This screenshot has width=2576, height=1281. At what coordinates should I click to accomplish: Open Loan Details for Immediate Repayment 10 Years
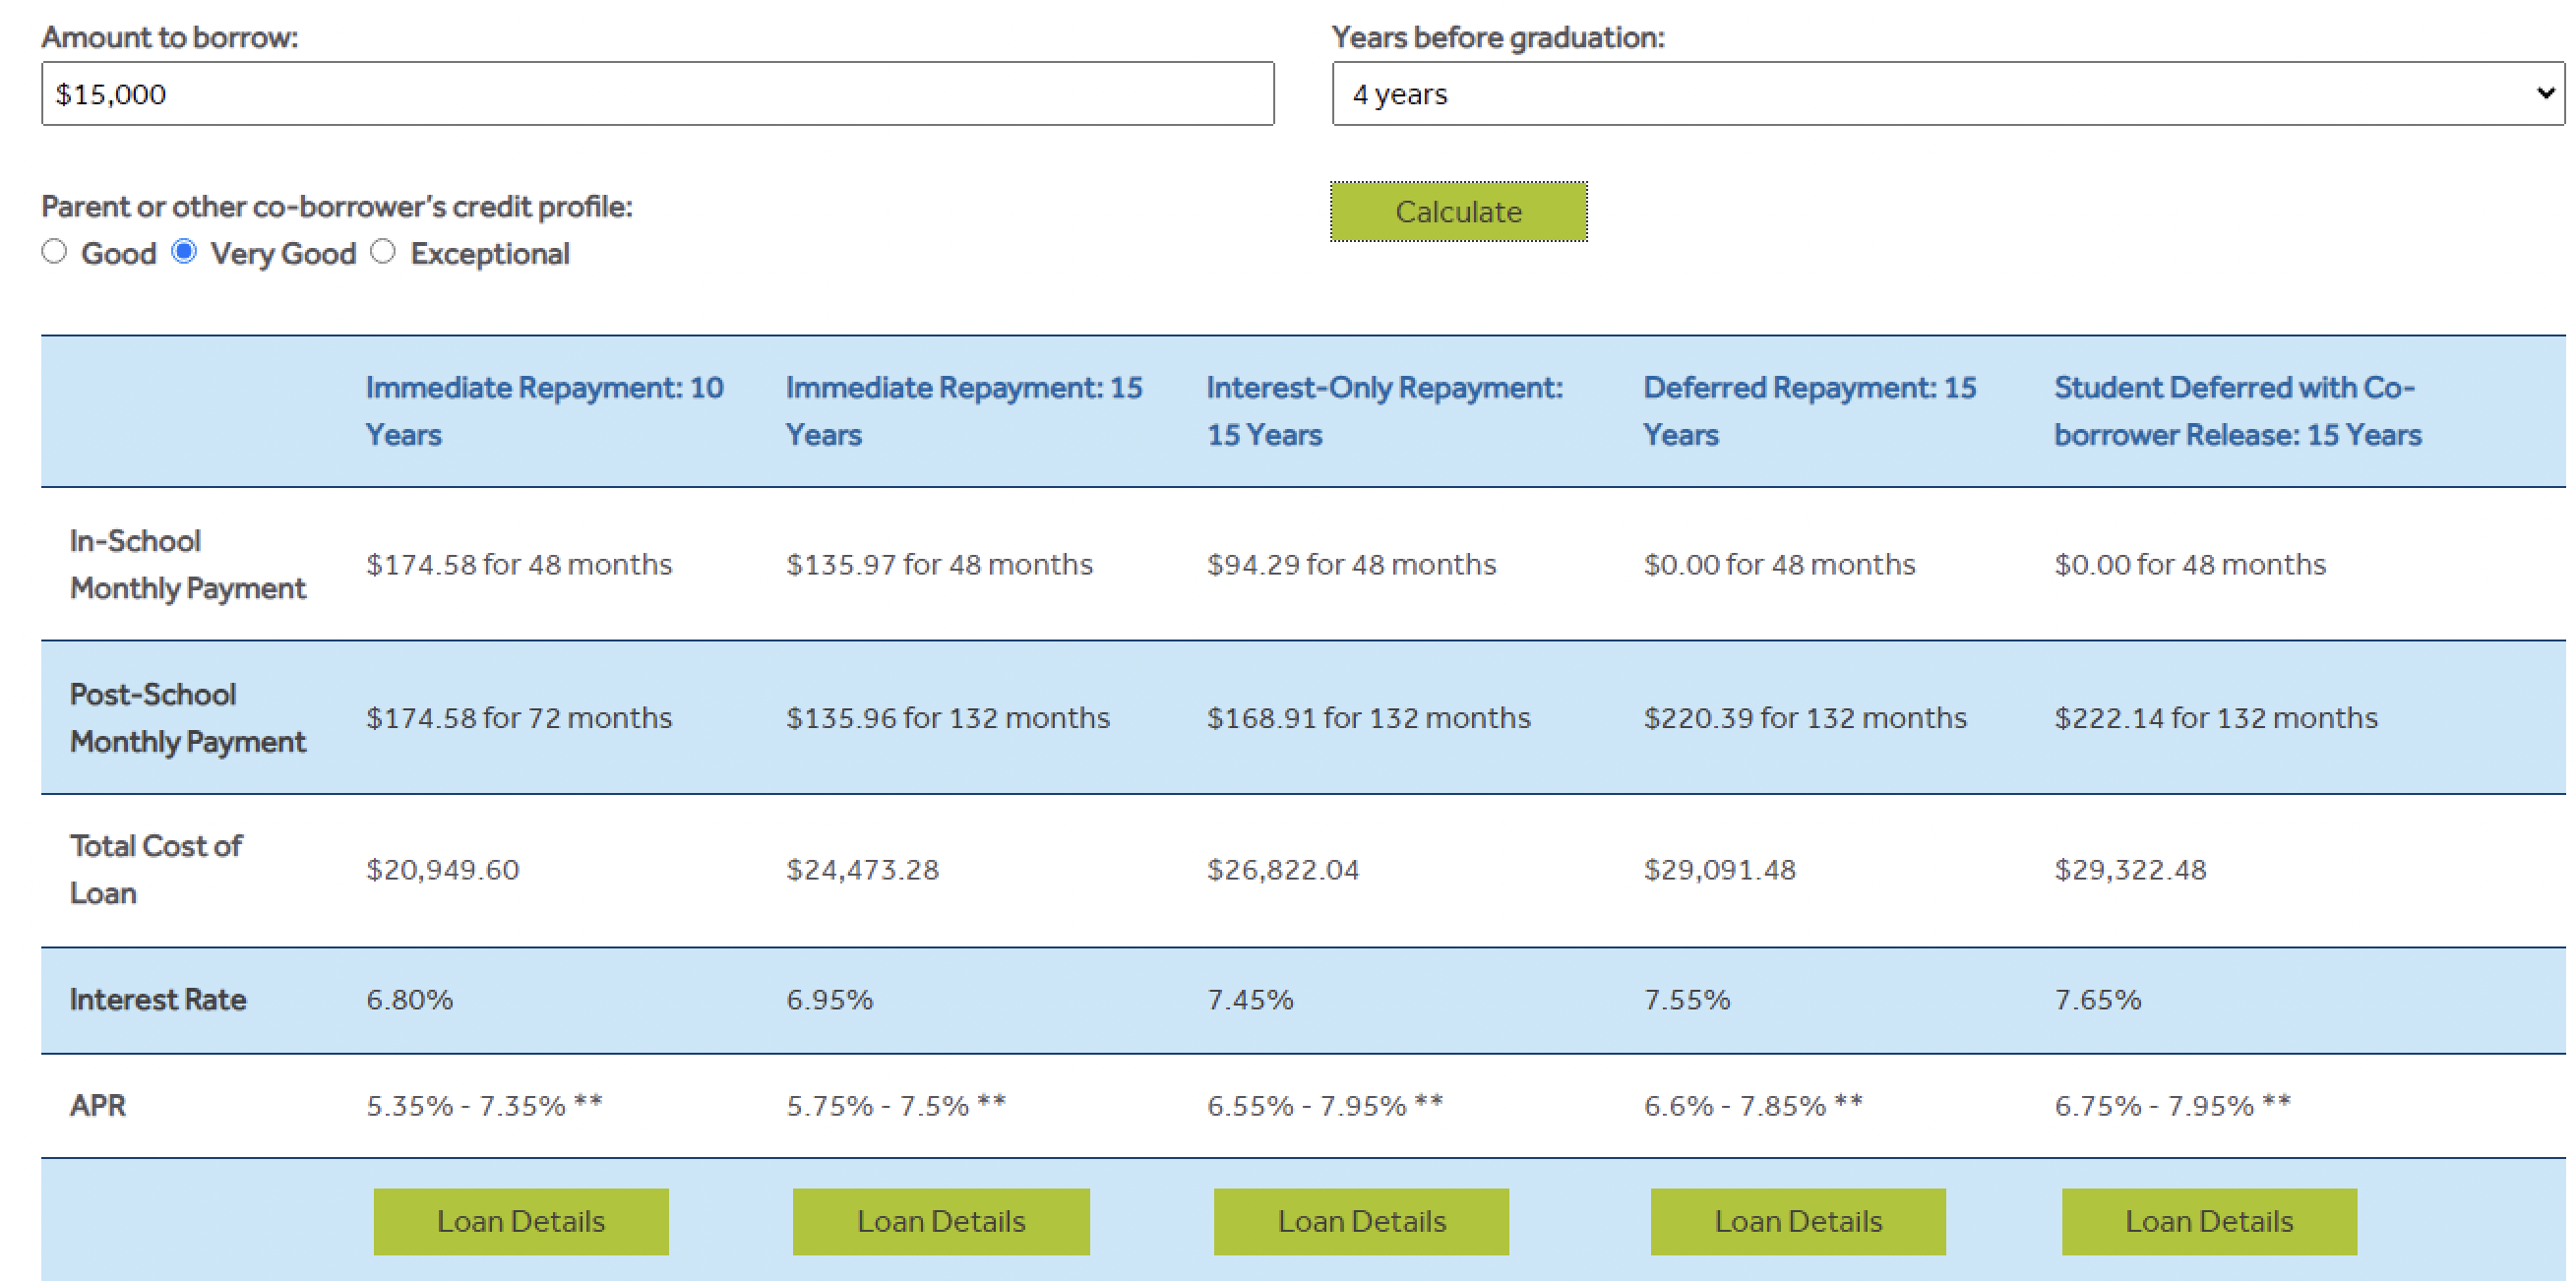pos(521,1221)
